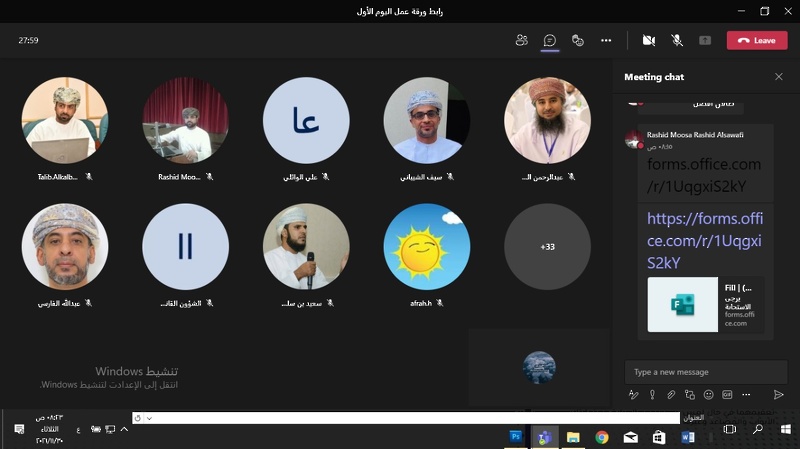This screenshot has height=449, width=800.
Task: Open the Loop components icon in chat
Action: click(690, 394)
